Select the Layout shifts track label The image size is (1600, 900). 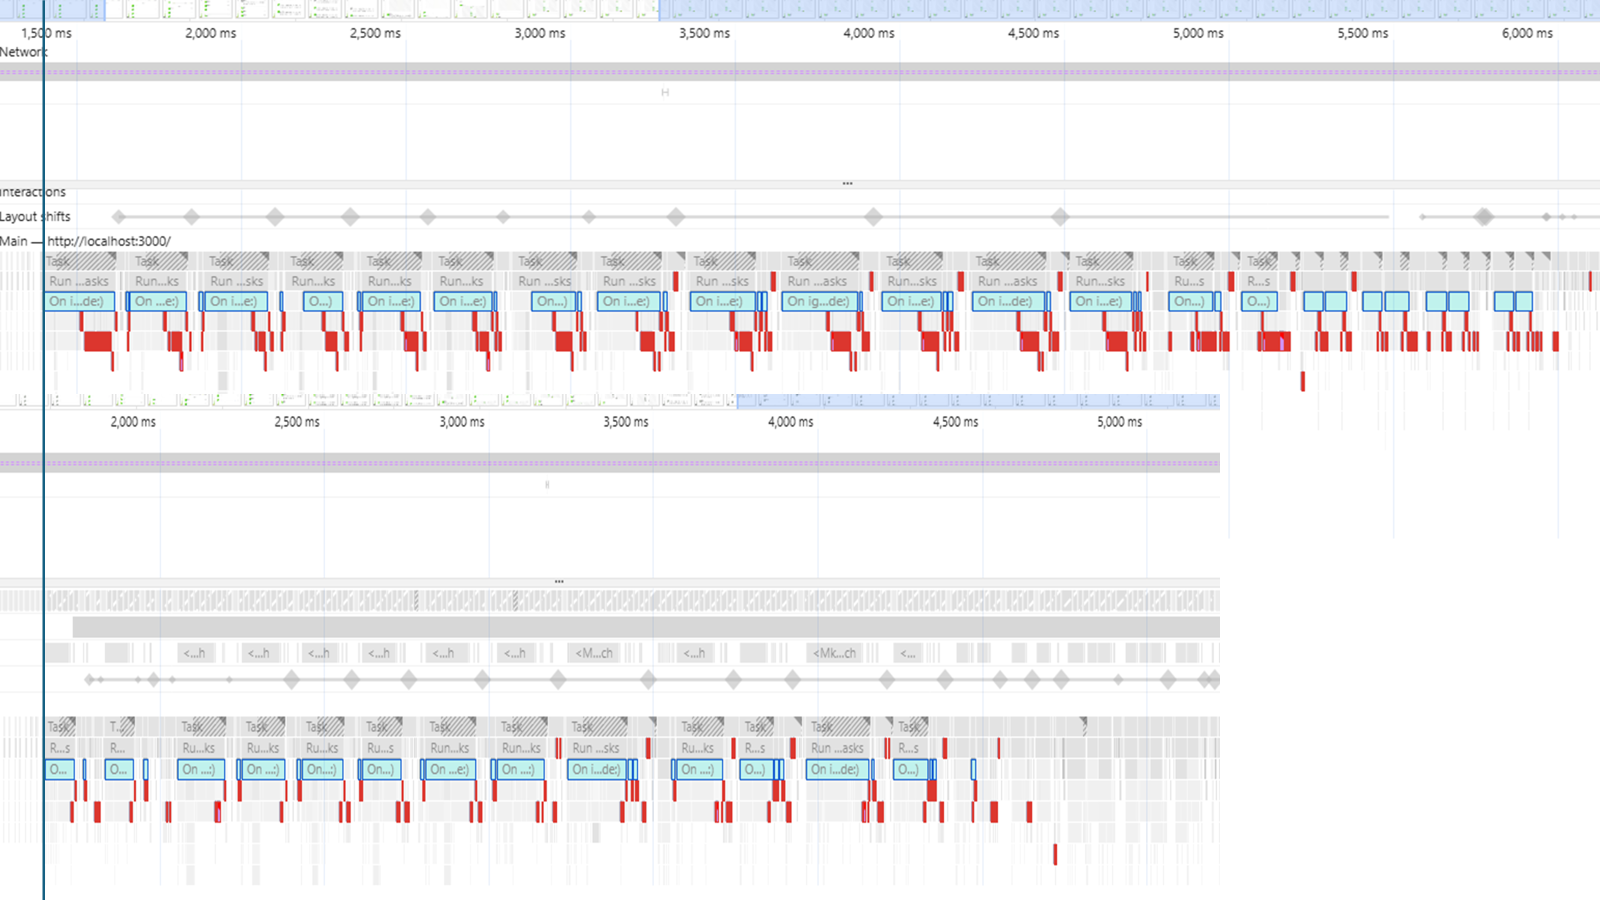(x=35, y=216)
